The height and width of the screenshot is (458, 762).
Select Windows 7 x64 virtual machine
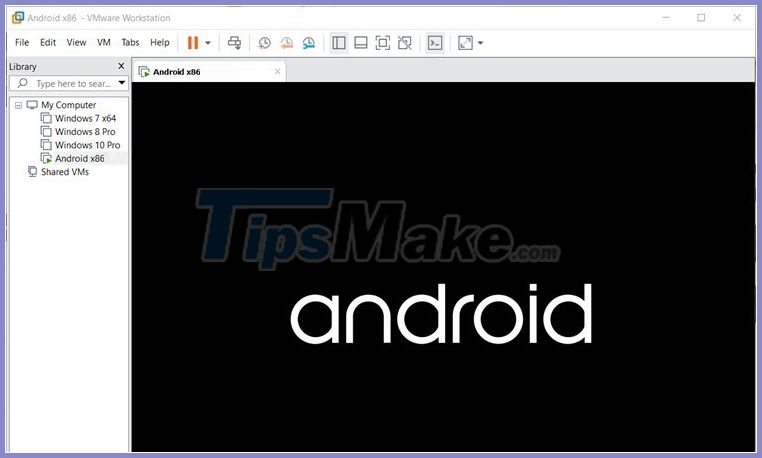(85, 118)
